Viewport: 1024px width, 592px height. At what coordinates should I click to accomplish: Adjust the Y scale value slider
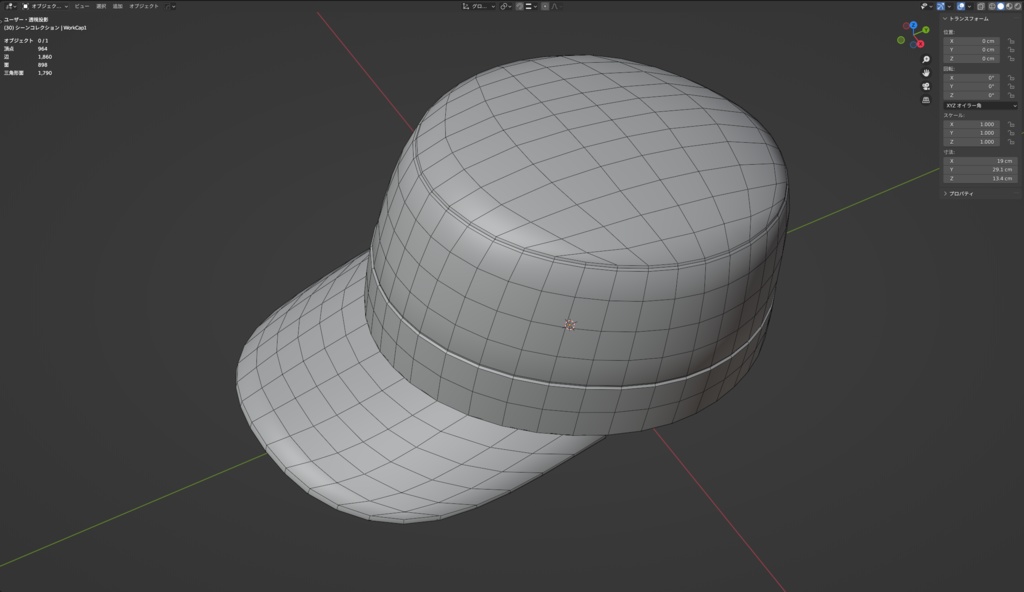coord(971,133)
